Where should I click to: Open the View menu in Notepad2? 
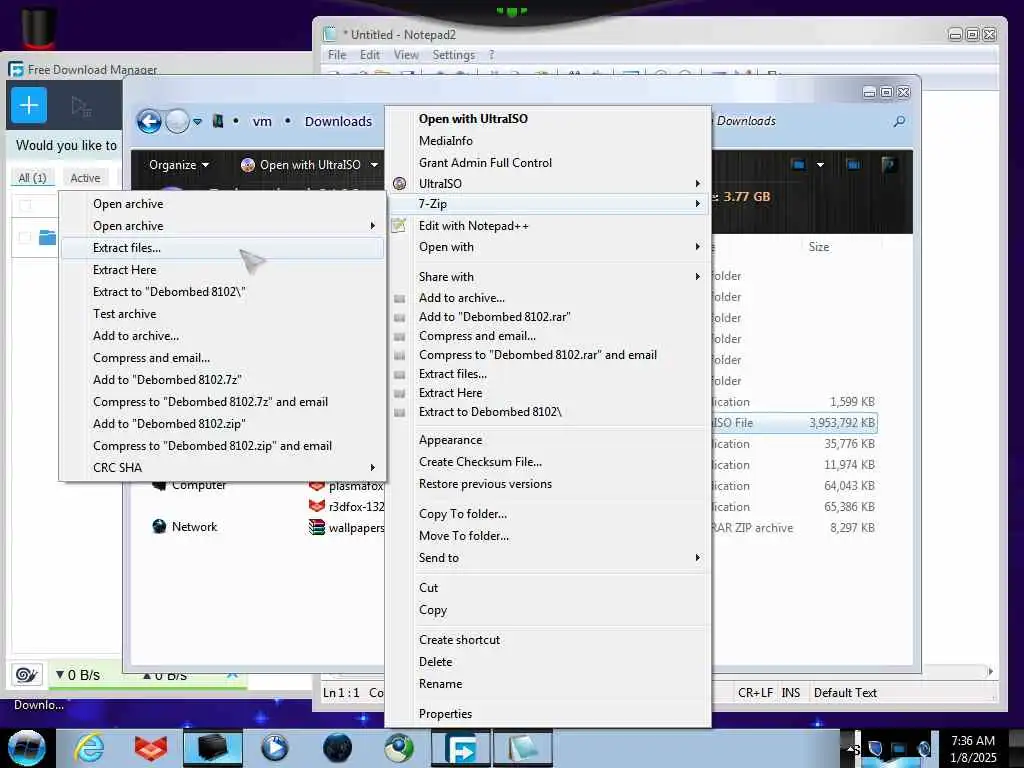(x=406, y=55)
